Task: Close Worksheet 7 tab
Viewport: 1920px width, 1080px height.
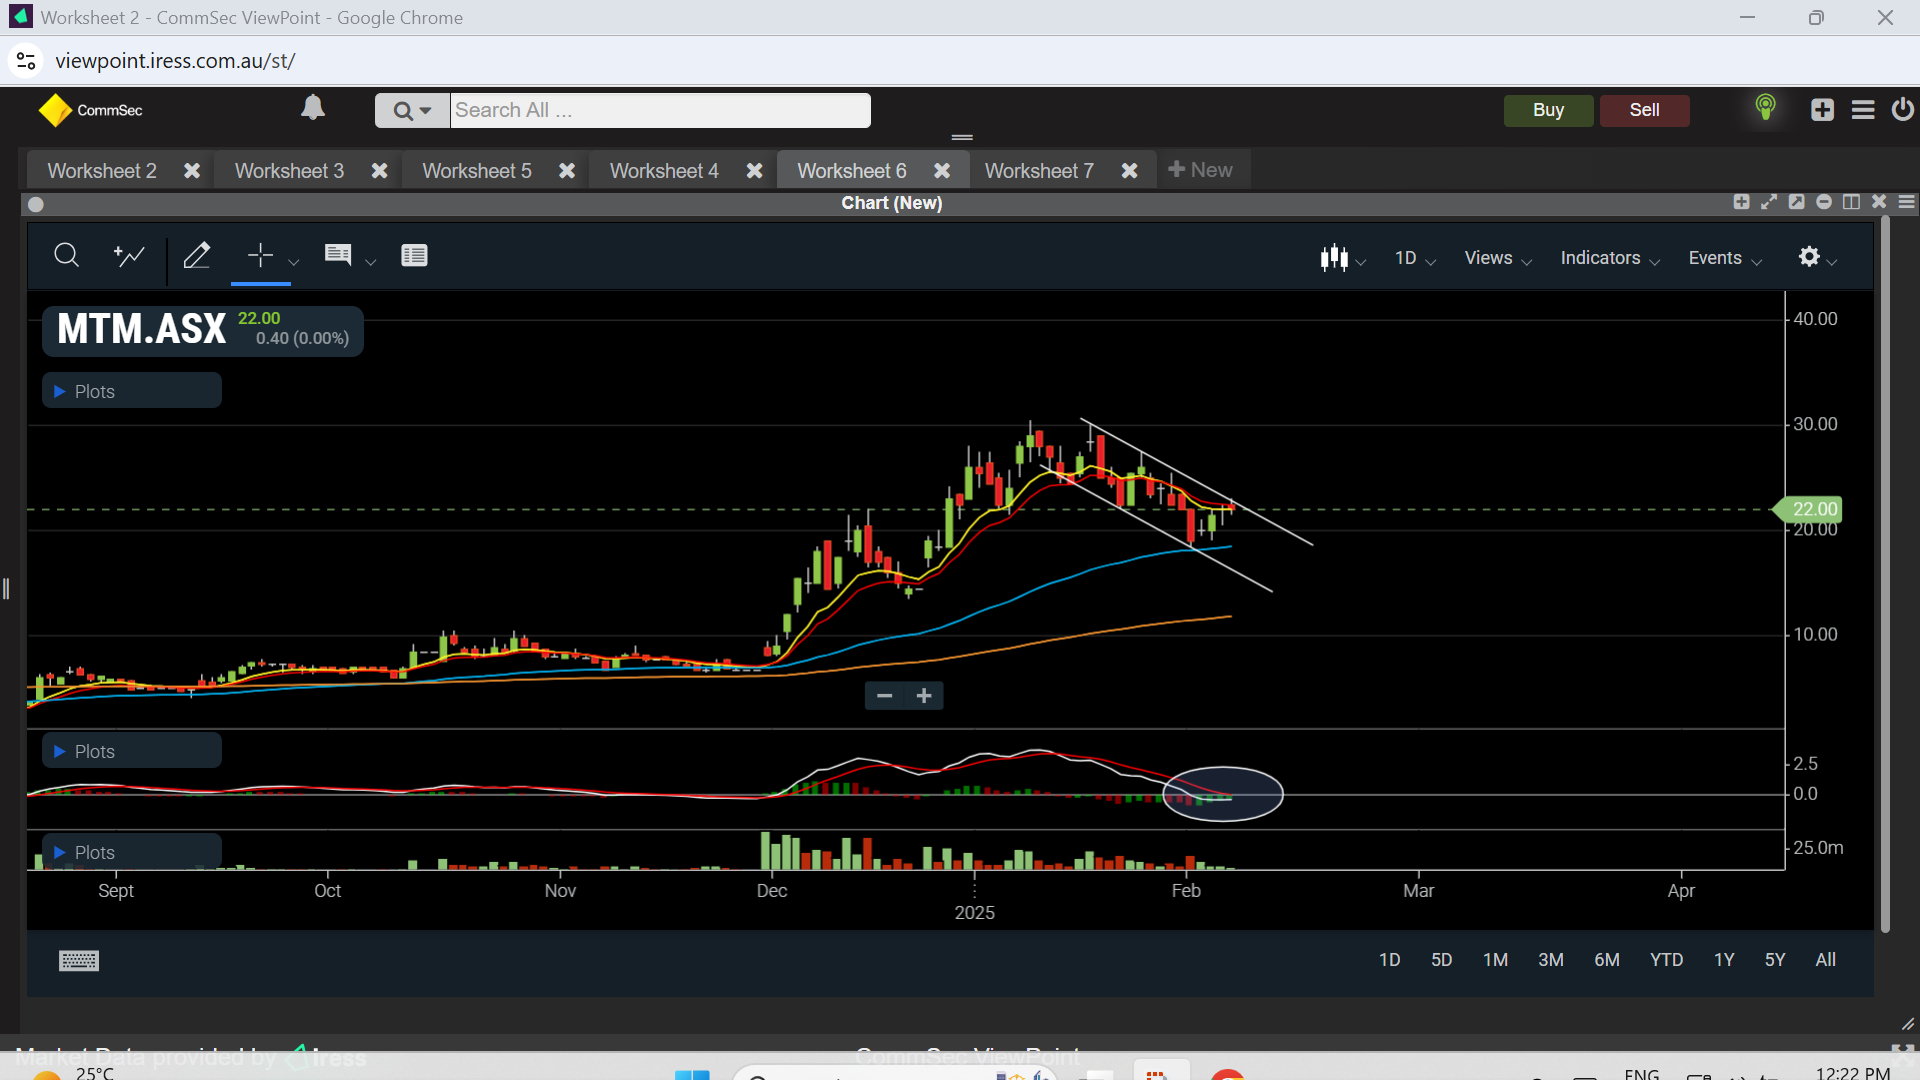Action: click(x=1129, y=171)
